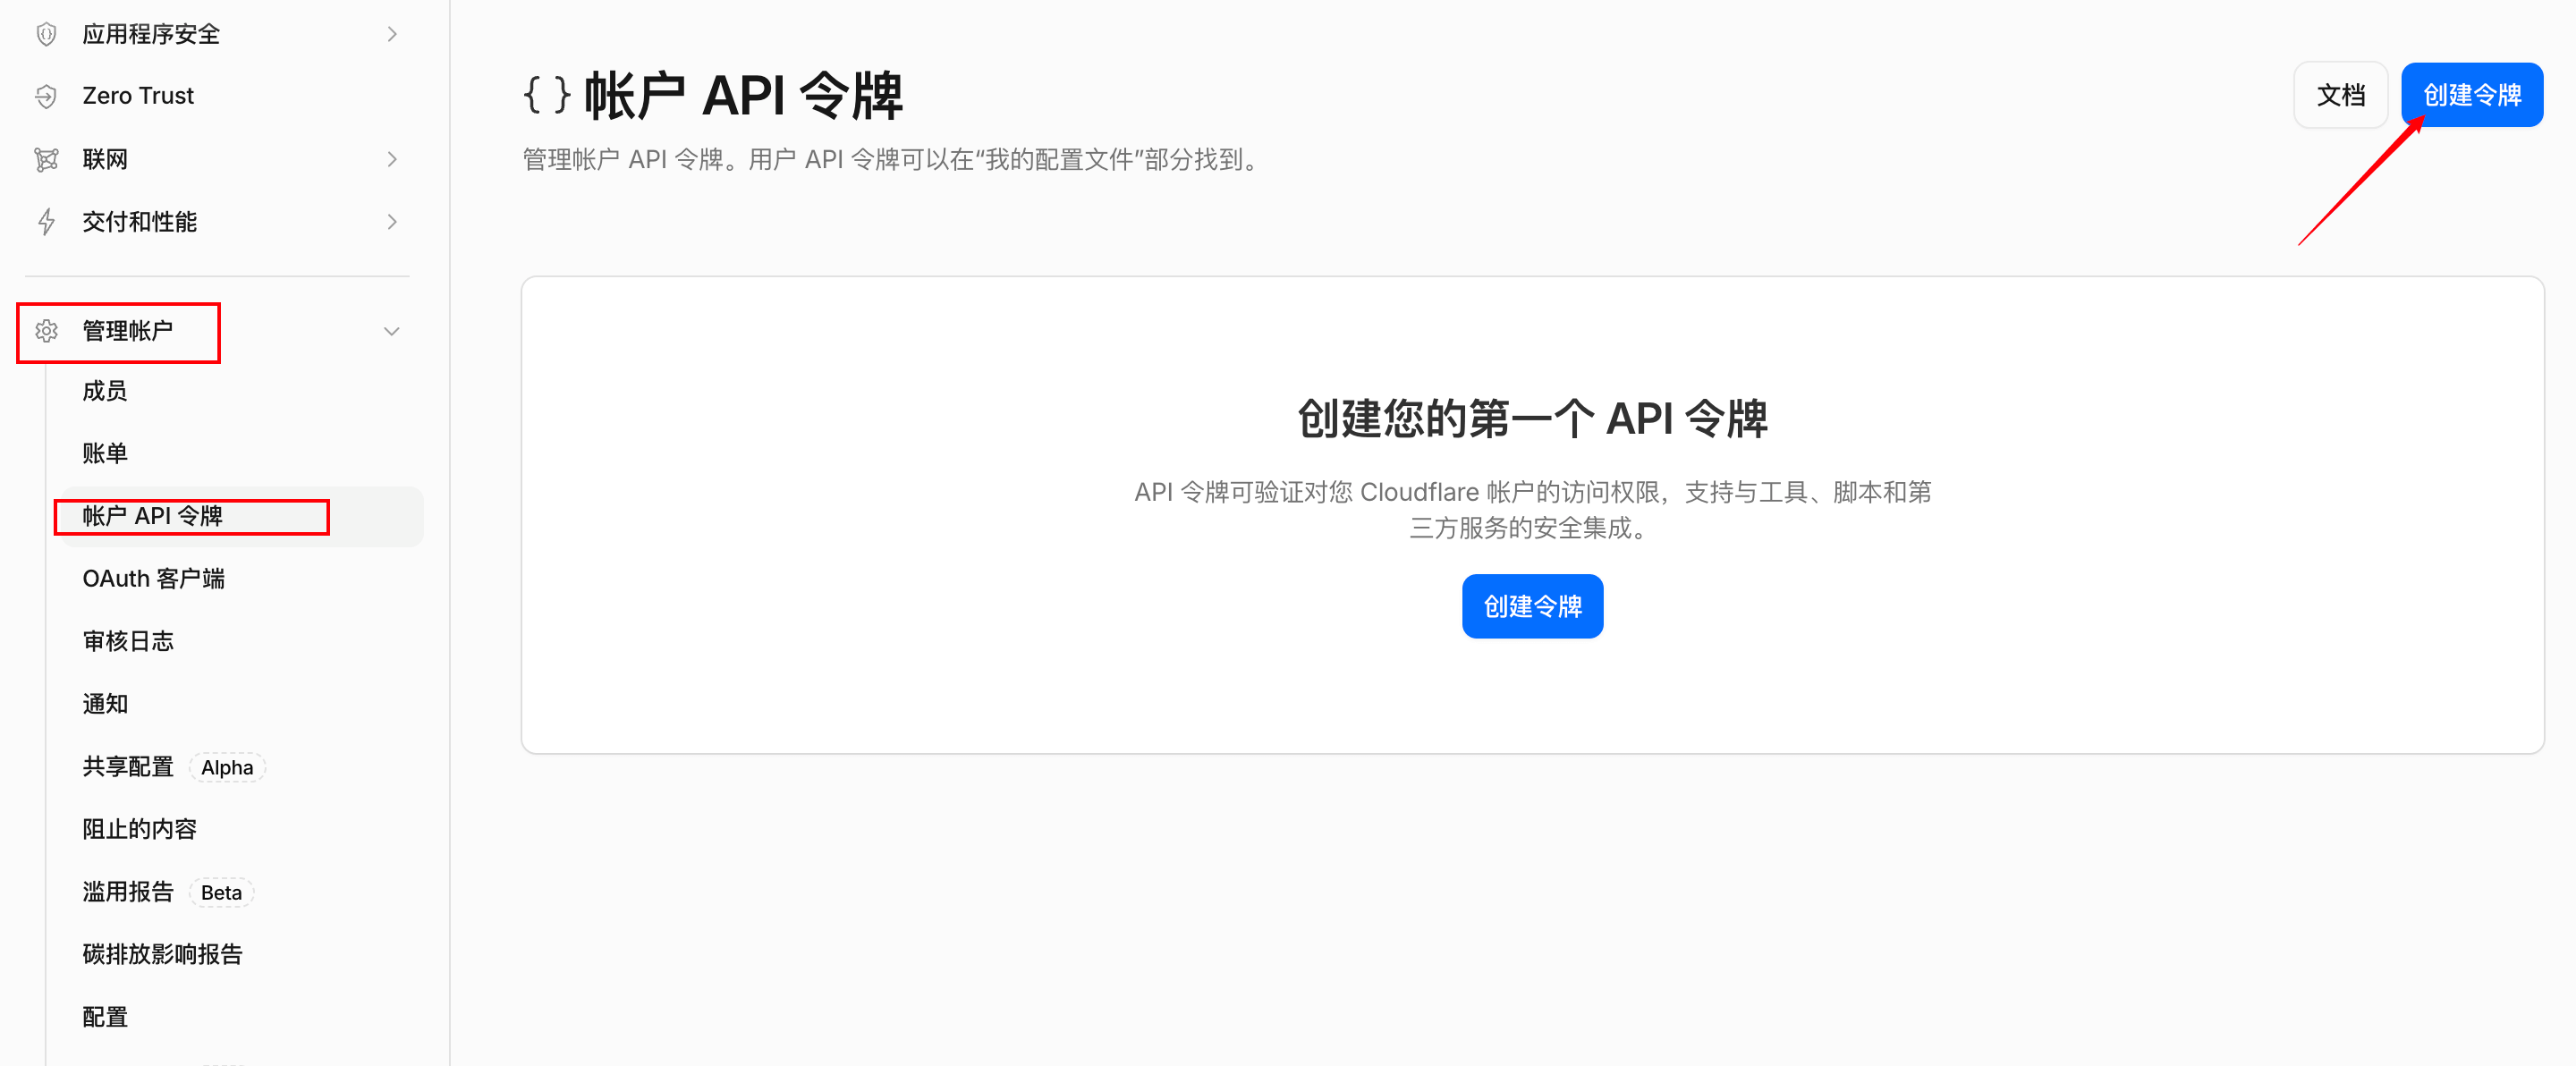Go to 成员 page

(105, 391)
